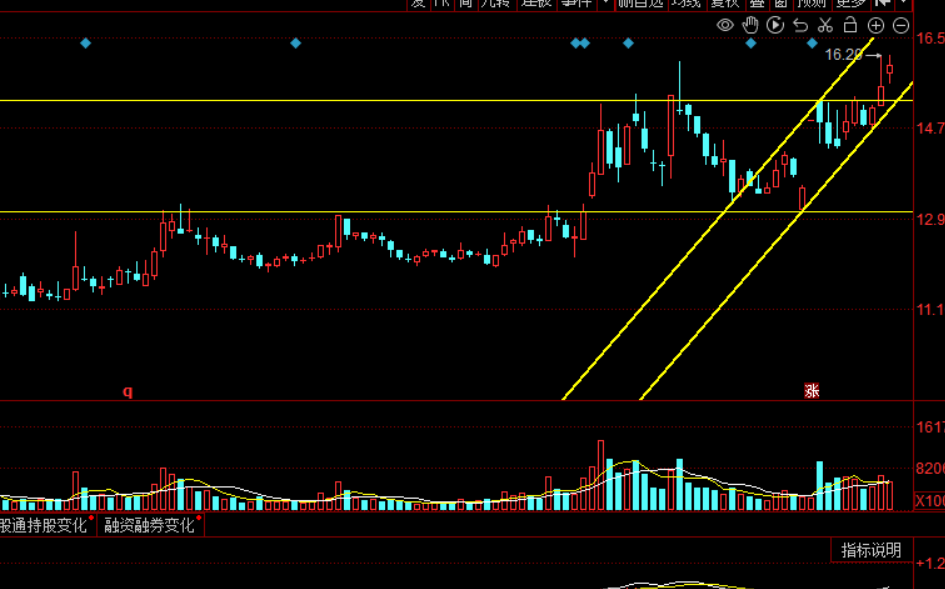Open the 复权 toolbar item
Image resolution: width=945 pixels, height=589 pixels.
[x=724, y=4]
